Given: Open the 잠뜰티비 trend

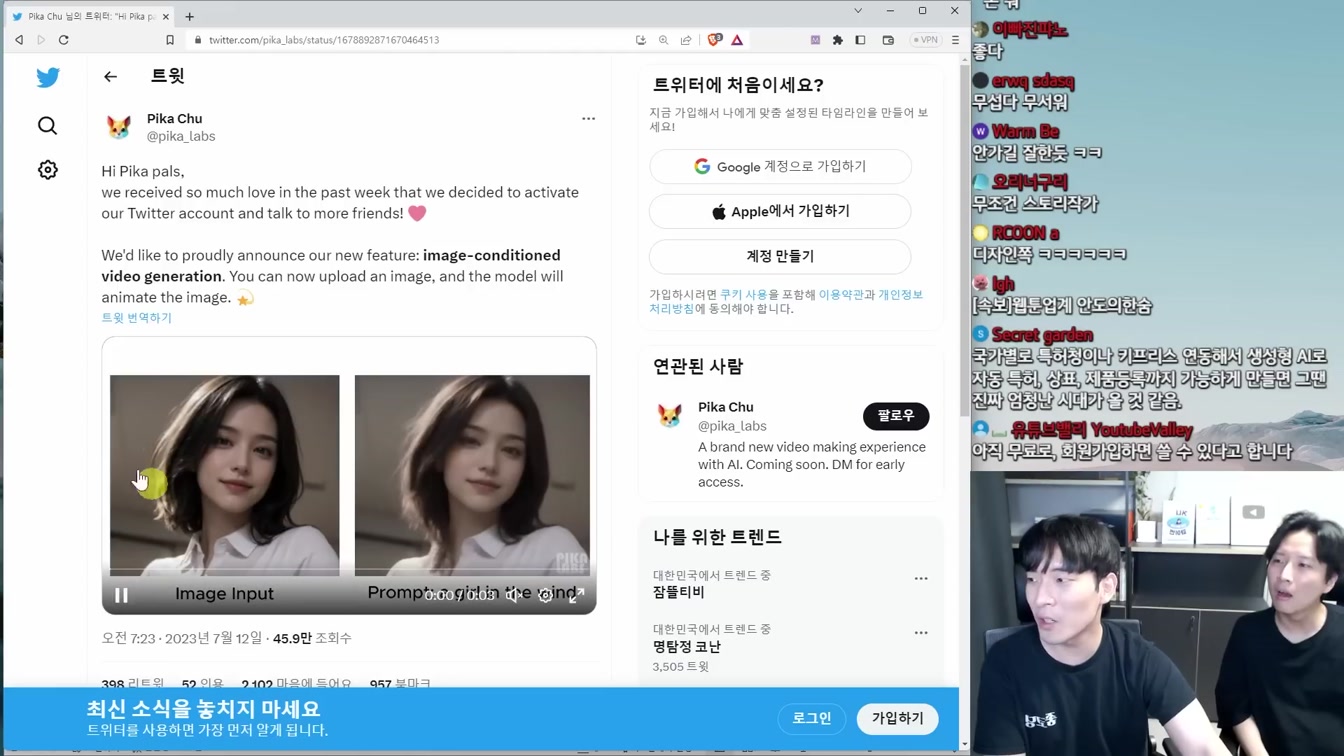Looking at the screenshot, I should 679,592.
